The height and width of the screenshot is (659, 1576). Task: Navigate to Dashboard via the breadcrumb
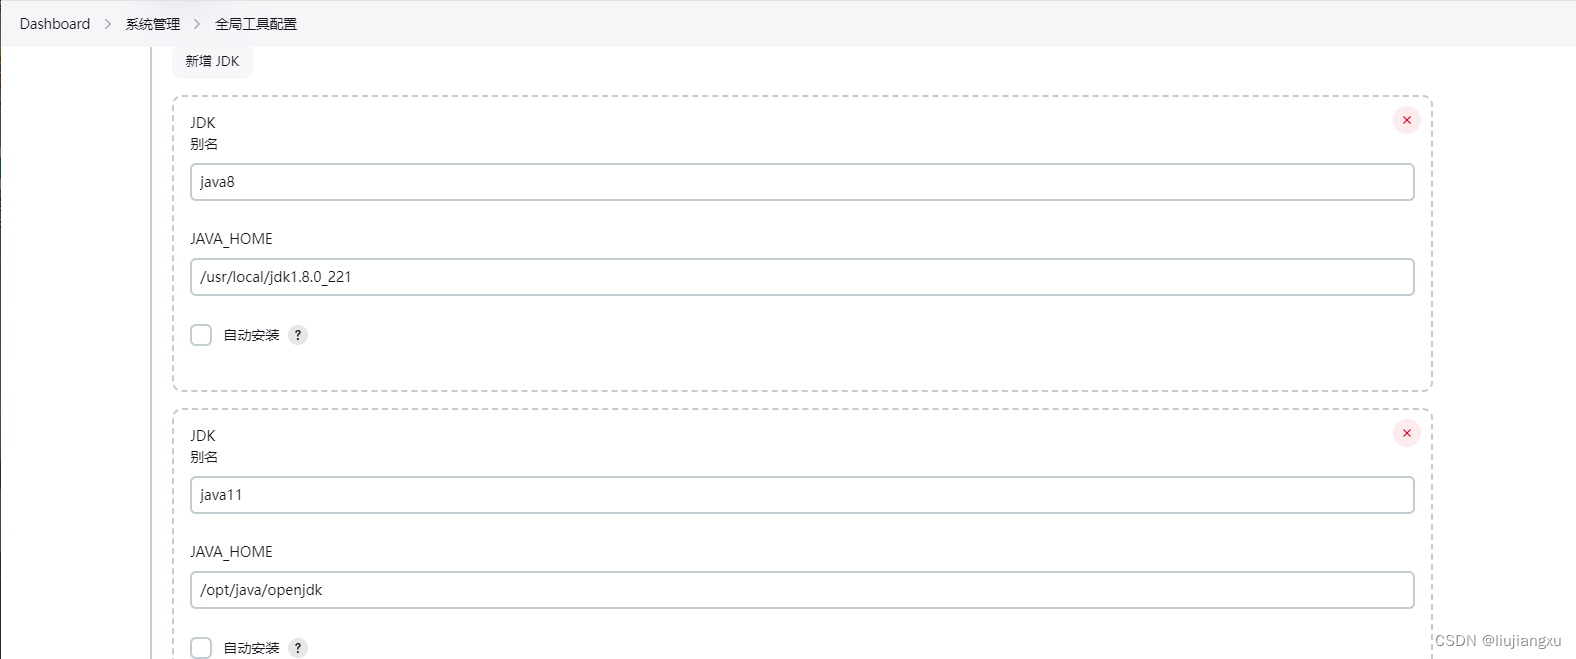(54, 23)
